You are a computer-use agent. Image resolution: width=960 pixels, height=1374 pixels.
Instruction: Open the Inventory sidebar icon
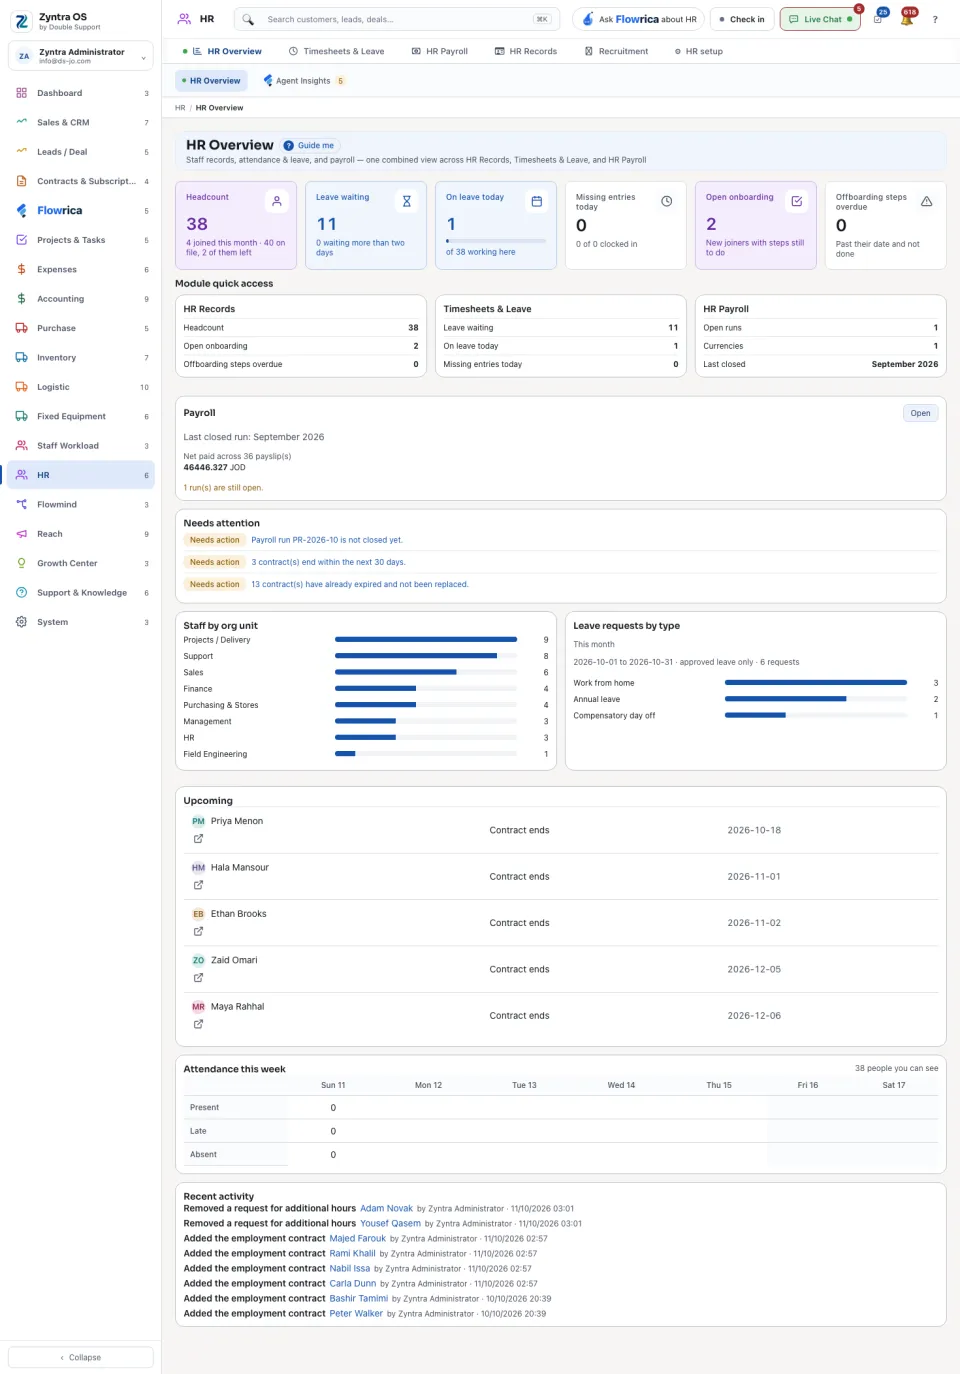point(21,357)
